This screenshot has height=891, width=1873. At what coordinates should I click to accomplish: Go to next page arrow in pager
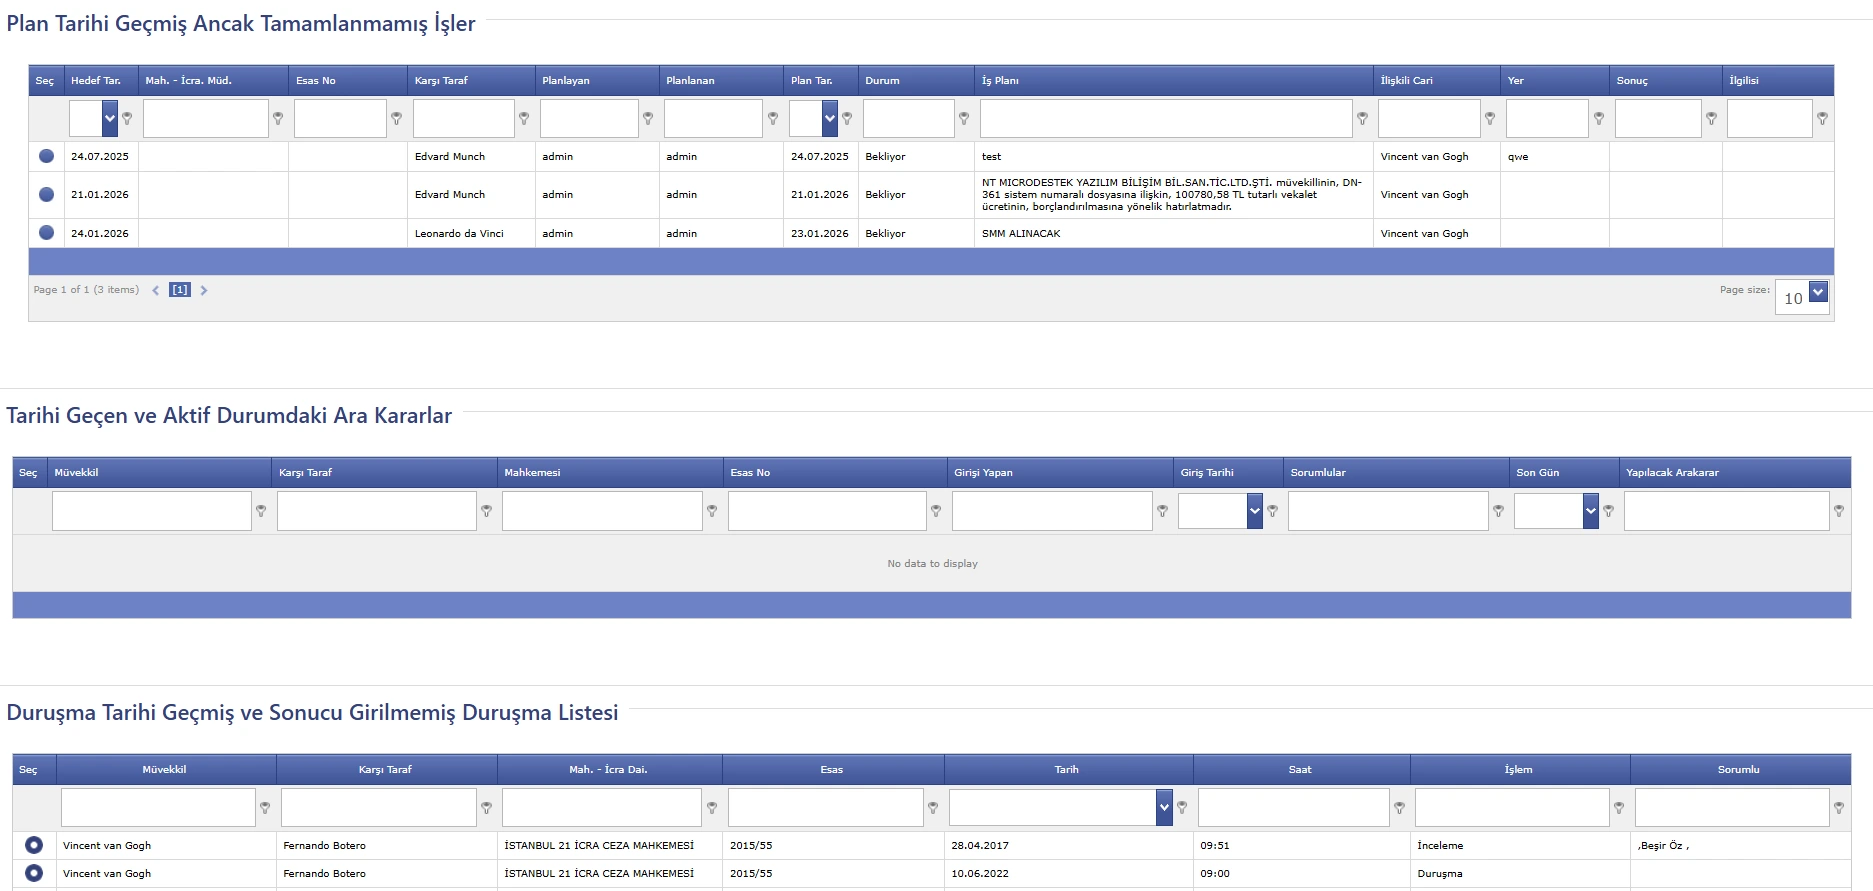click(x=204, y=290)
